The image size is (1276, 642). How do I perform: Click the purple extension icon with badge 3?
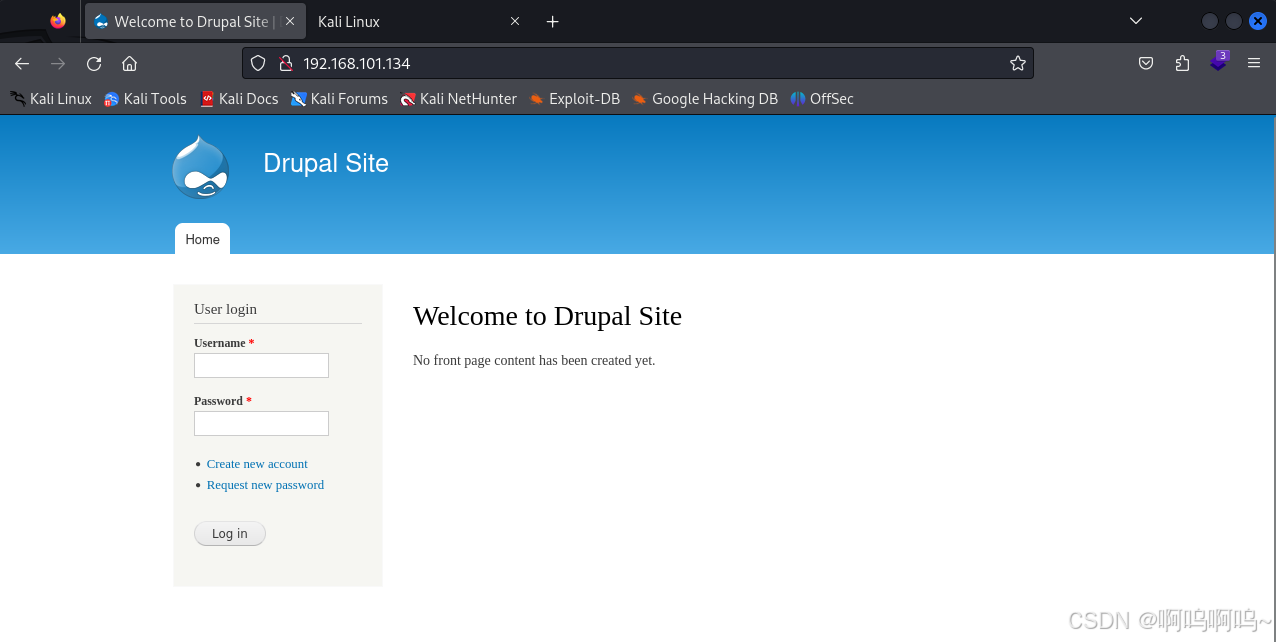click(x=1218, y=62)
